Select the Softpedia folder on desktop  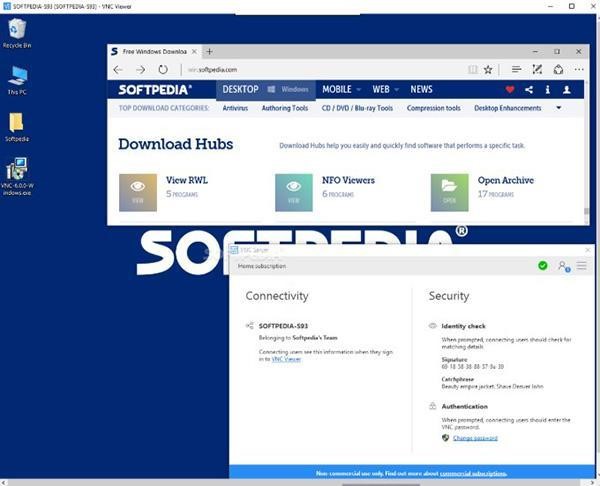coord(16,127)
